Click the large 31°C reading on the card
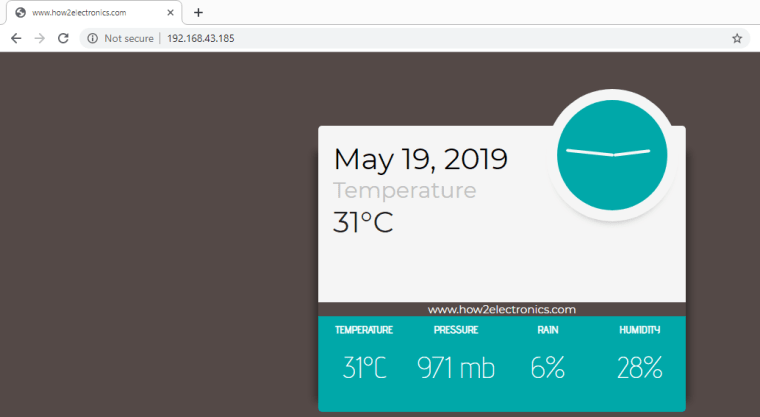The height and width of the screenshot is (417, 760). [x=363, y=223]
